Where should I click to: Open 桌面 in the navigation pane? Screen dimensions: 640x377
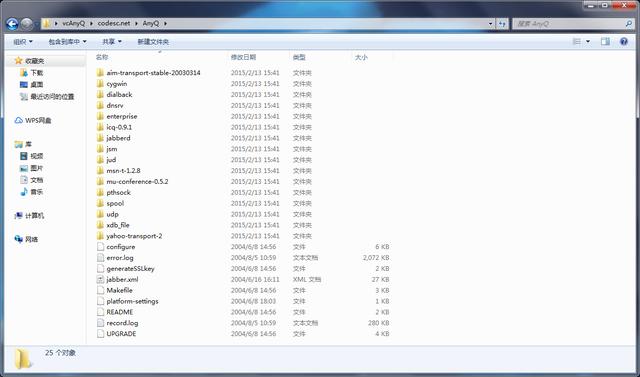(x=36, y=84)
